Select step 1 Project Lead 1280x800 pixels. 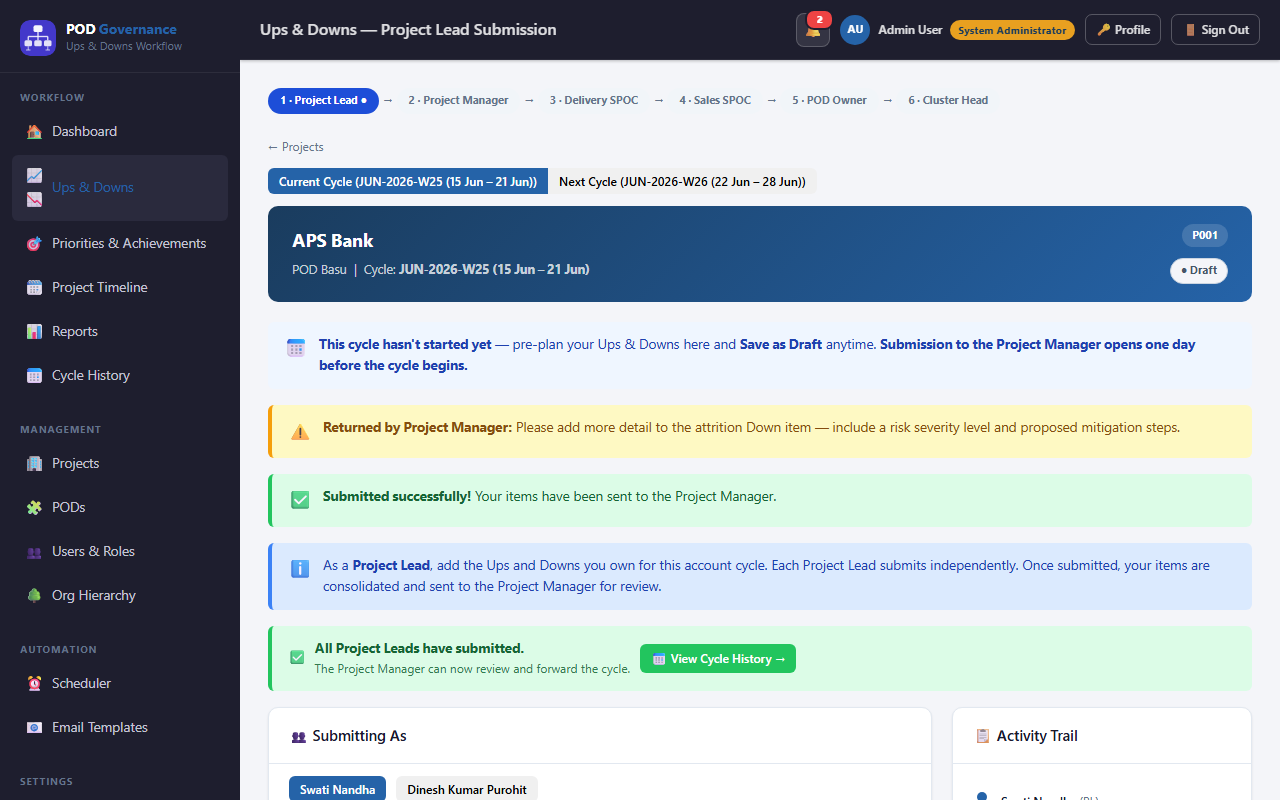323,101
